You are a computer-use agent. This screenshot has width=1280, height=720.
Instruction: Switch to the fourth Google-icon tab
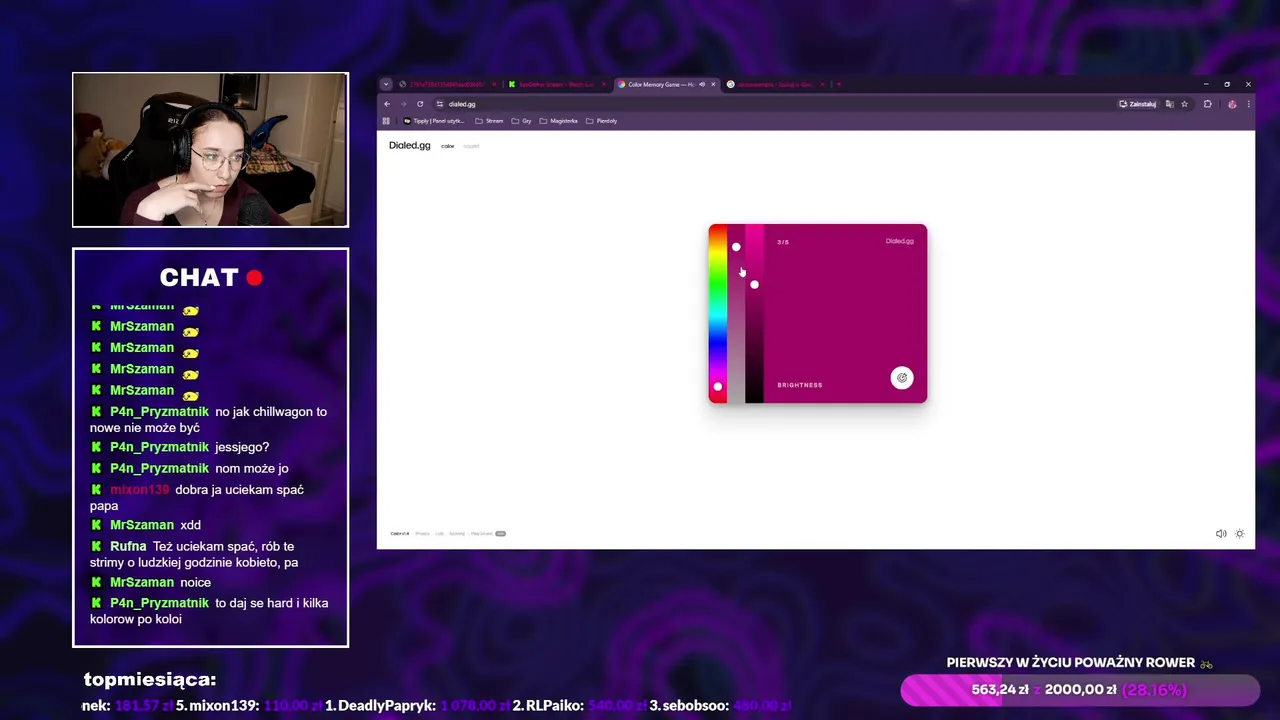[x=775, y=84]
